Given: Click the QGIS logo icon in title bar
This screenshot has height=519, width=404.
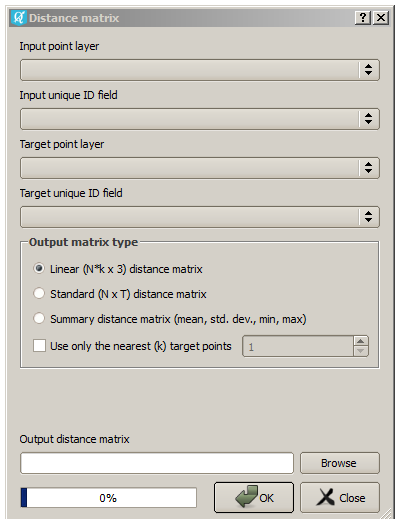Looking at the screenshot, I should click(18, 18).
